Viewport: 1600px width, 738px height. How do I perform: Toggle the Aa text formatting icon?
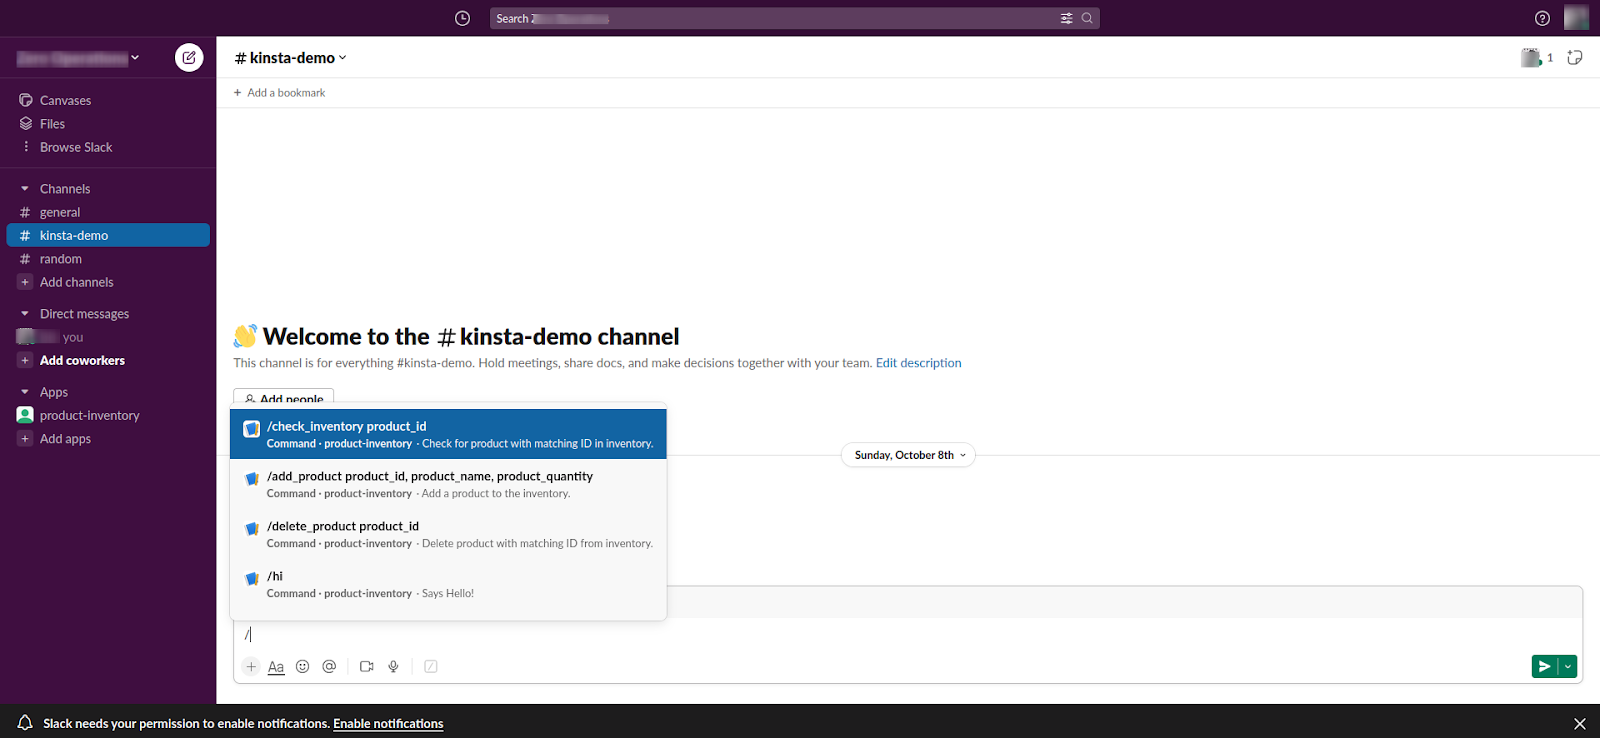276,667
